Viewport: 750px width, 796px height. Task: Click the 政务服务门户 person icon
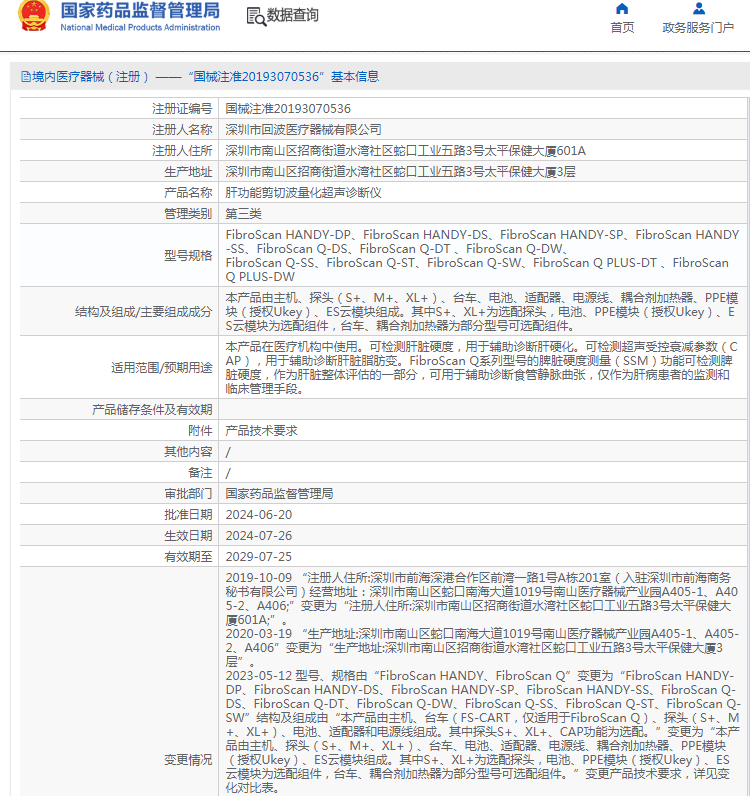point(699,8)
